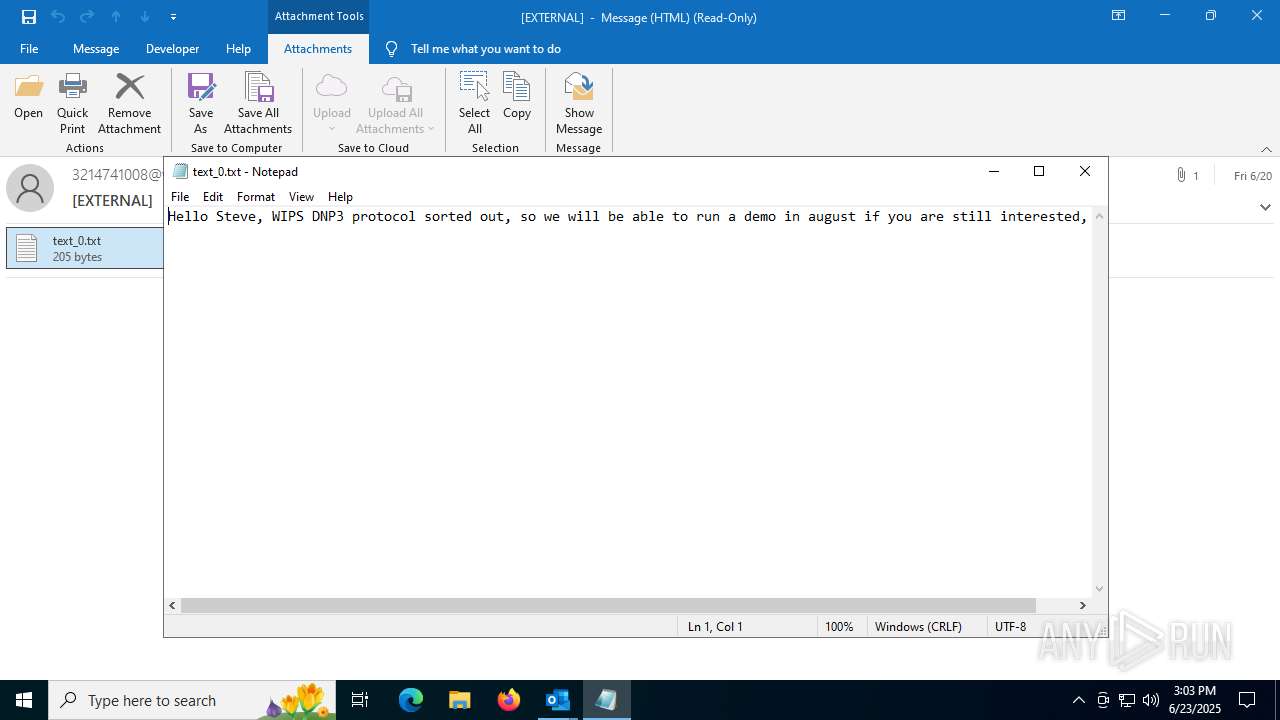The image size is (1280, 720).
Task: Click Save All Attachments button
Action: point(258,104)
